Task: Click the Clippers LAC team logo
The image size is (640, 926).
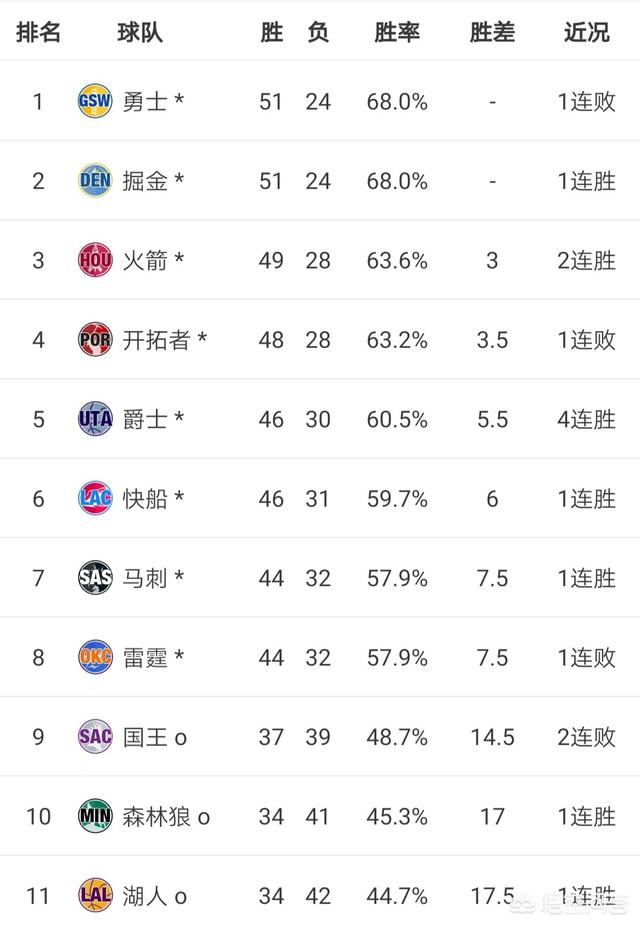Action: click(x=95, y=498)
